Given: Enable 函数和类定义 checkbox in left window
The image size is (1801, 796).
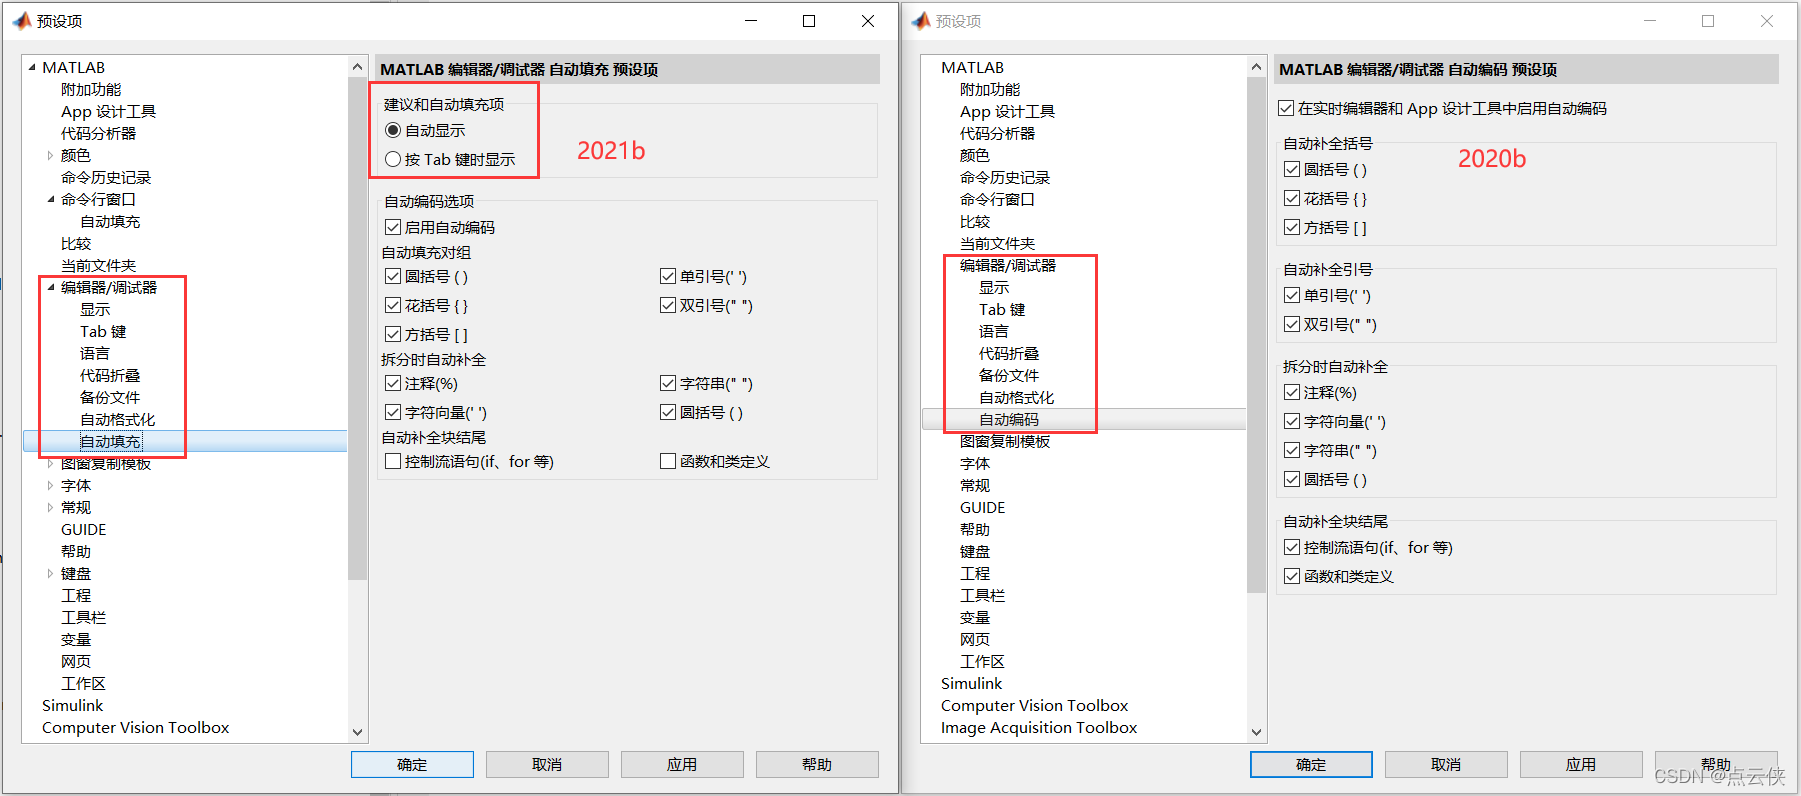Looking at the screenshot, I should click(x=668, y=462).
